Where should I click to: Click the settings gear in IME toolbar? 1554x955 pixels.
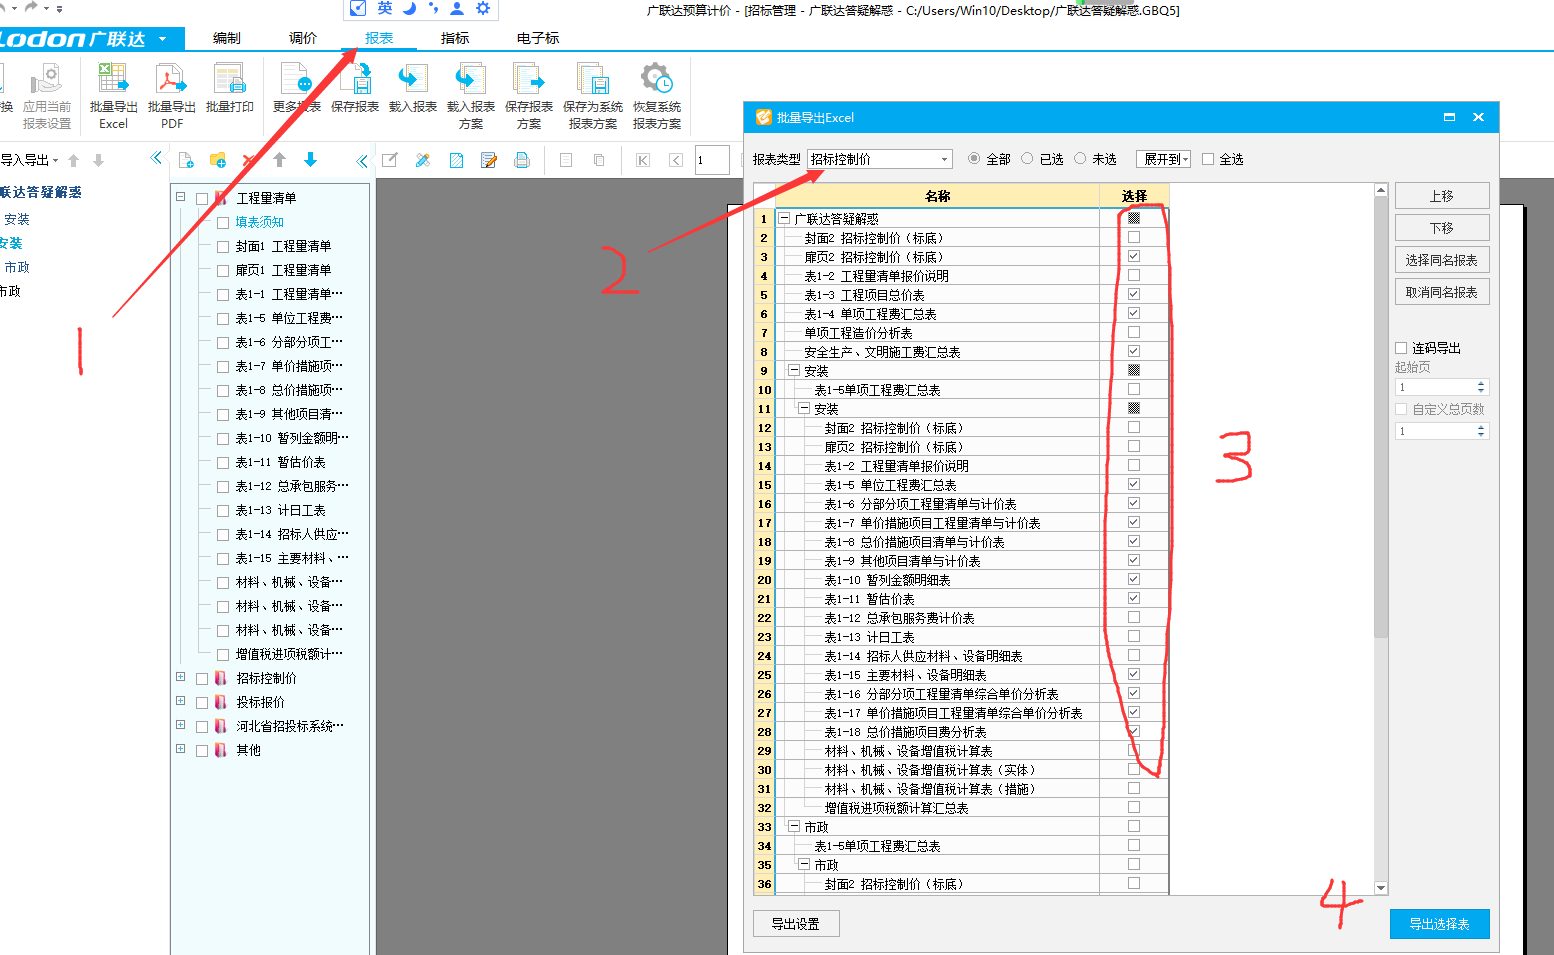click(483, 8)
